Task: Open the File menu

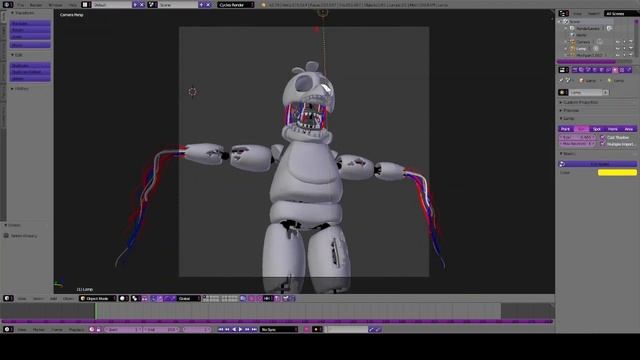Action: click(x=20, y=5)
